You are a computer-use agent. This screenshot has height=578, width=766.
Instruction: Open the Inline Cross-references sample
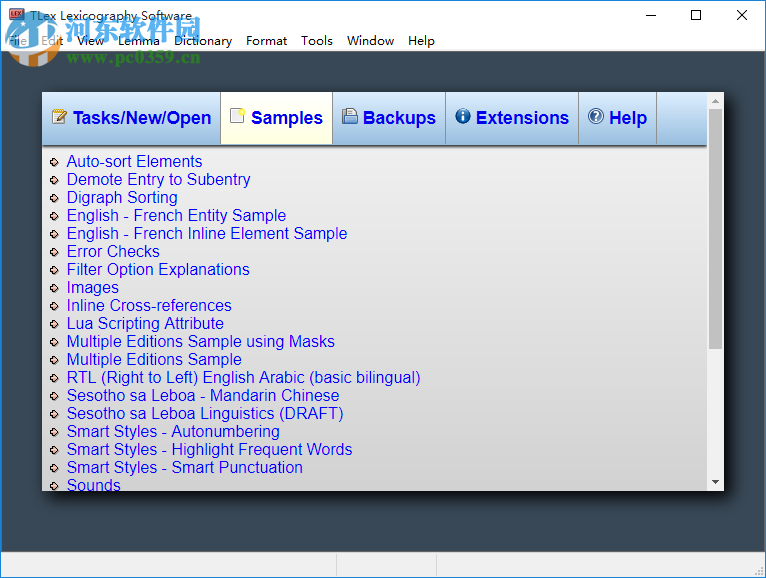coord(149,305)
